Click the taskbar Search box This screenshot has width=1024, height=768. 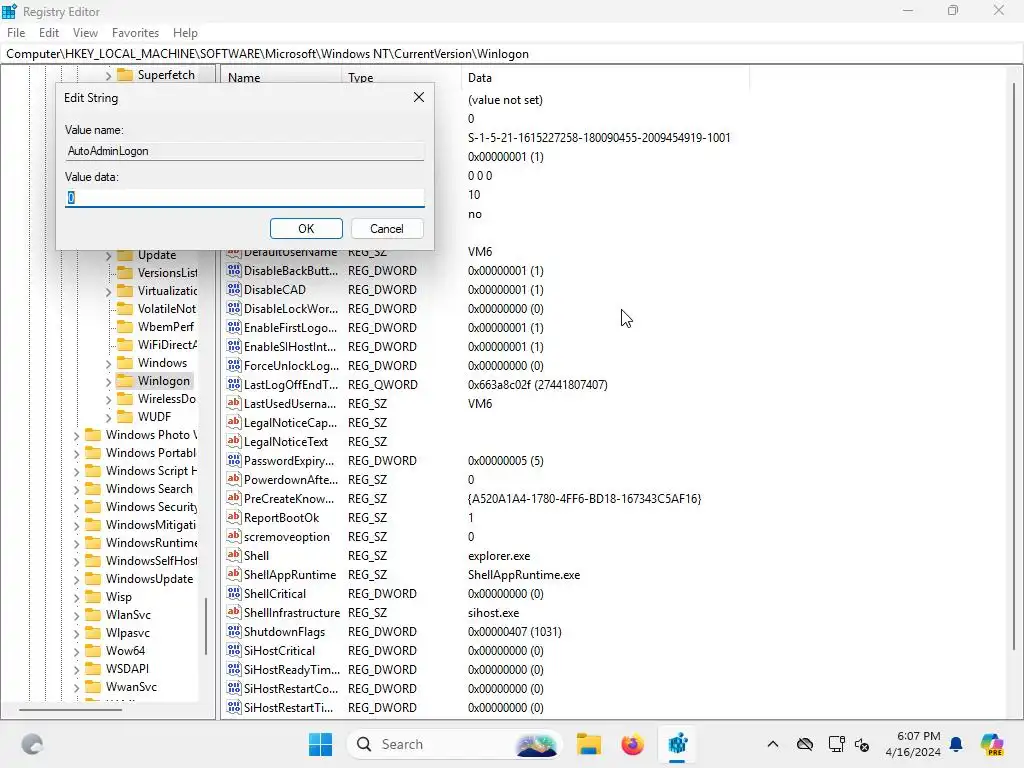pos(456,744)
